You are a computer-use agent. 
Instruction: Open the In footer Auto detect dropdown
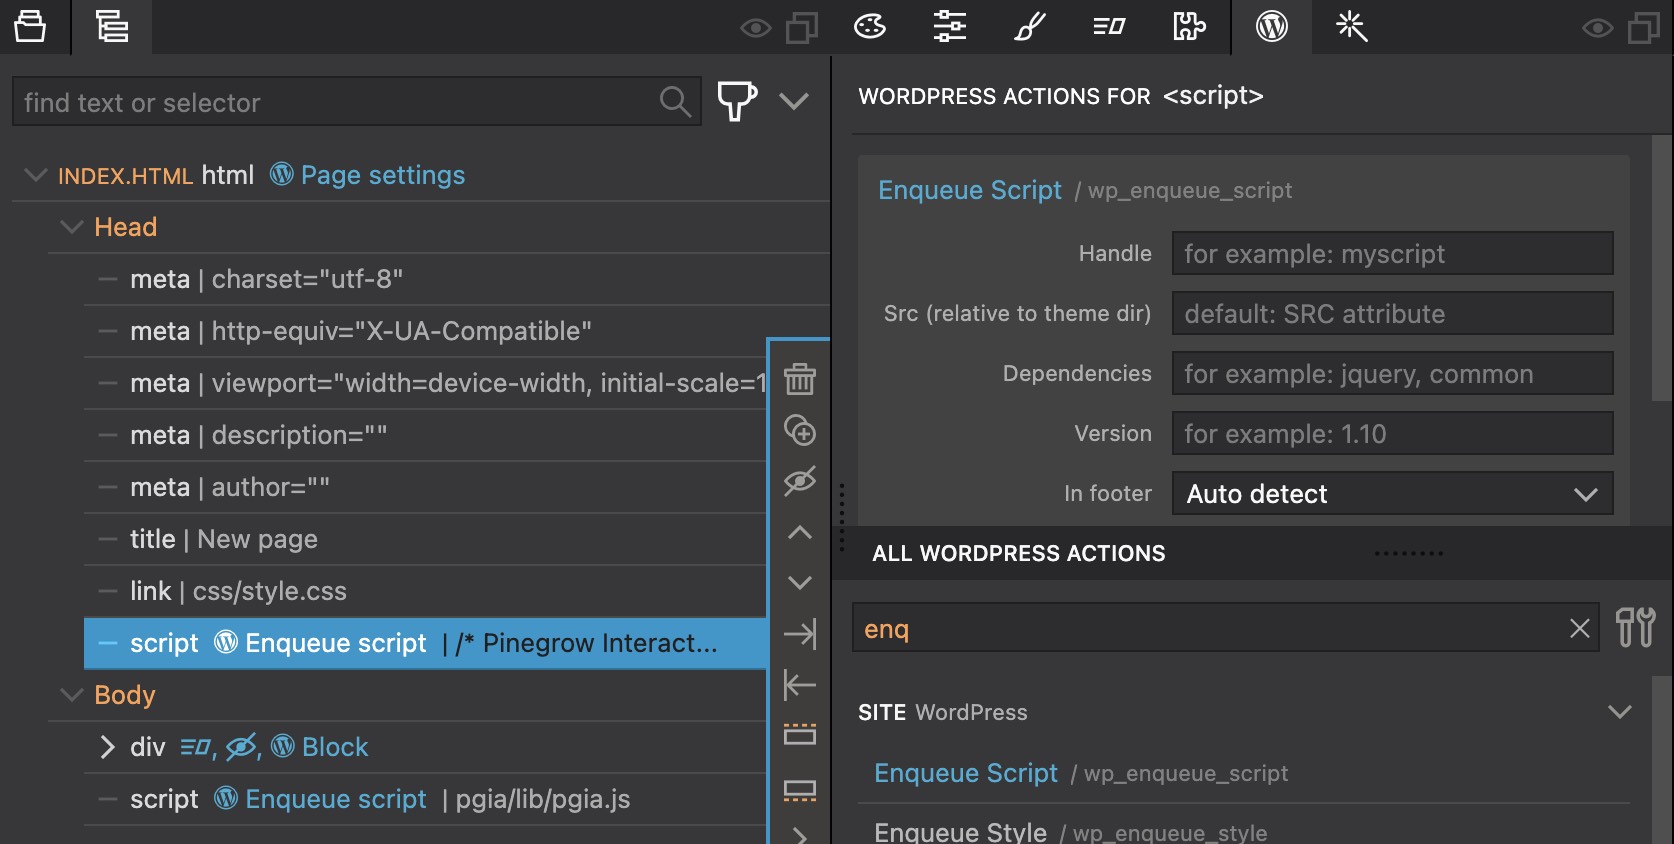click(1392, 493)
